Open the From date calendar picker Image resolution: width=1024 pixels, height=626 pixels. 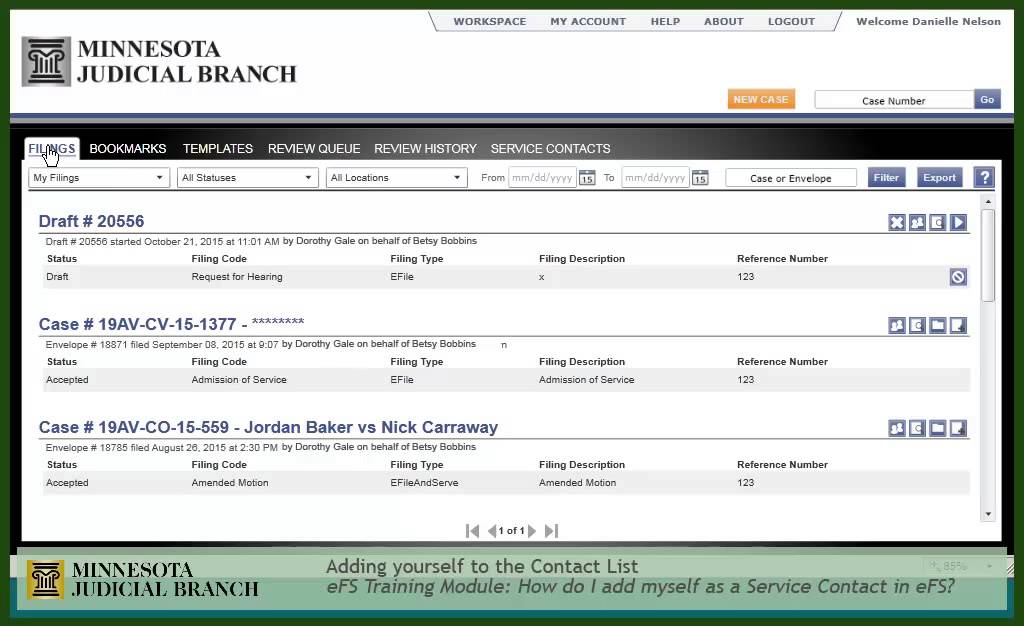pos(587,178)
